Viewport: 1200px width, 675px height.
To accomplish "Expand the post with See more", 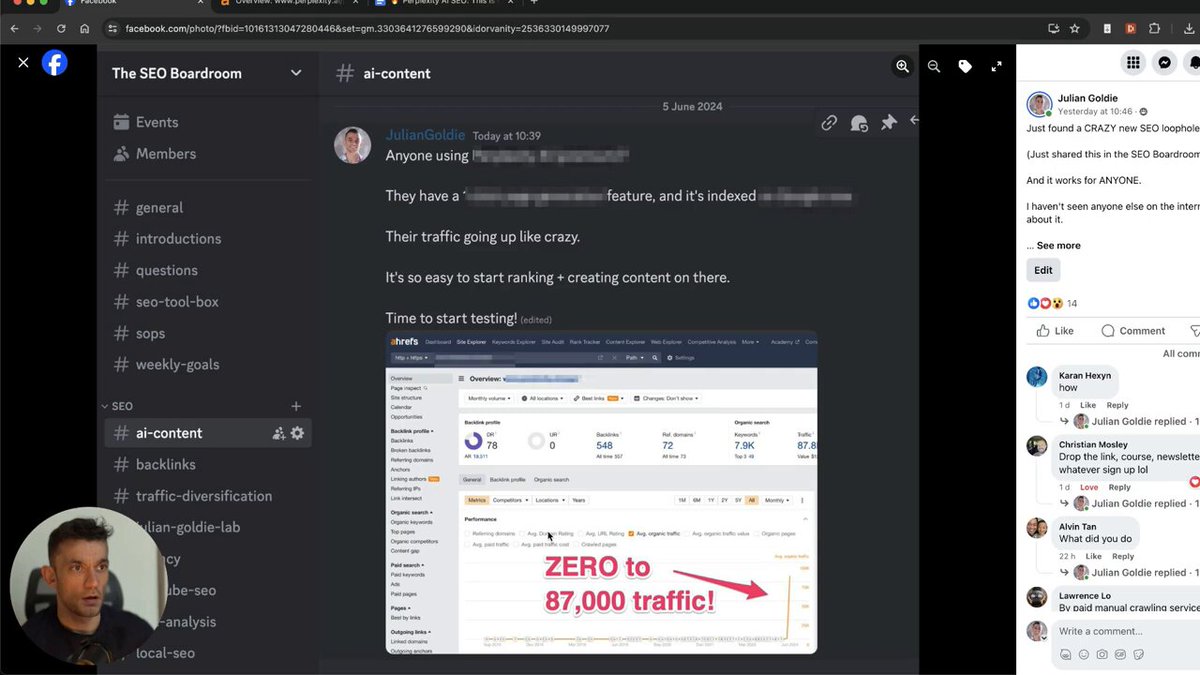I will pyautogui.click(x=1058, y=245).
